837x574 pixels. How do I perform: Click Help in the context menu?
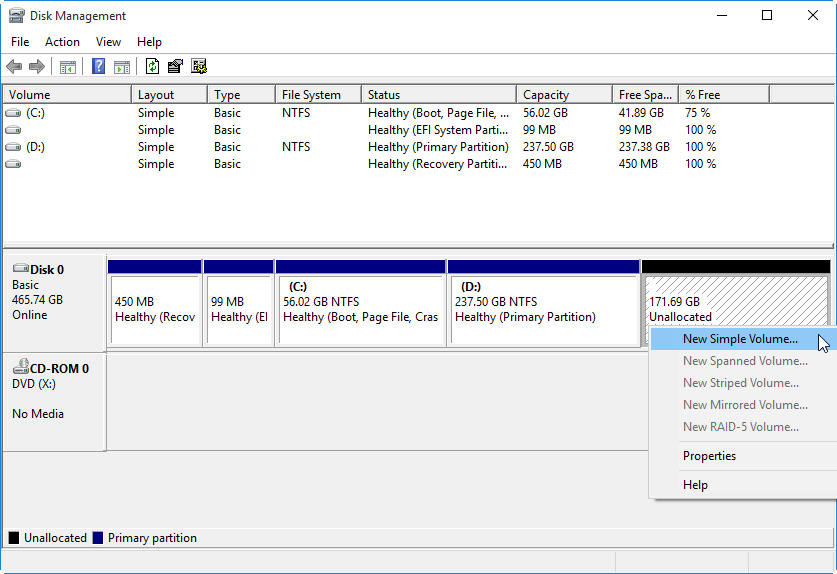pyautogui.click(x=695, y=485)
